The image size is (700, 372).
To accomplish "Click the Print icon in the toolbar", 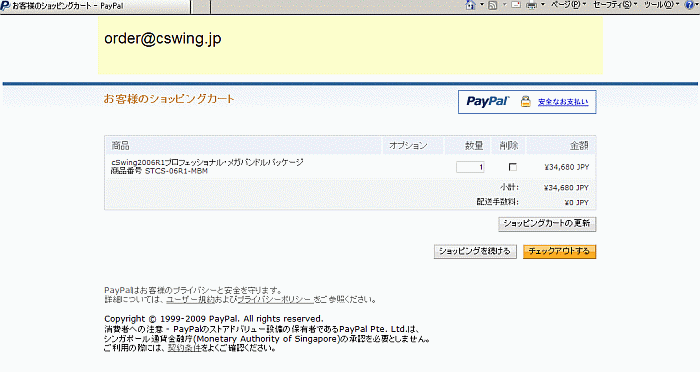I will pos(532,5).
